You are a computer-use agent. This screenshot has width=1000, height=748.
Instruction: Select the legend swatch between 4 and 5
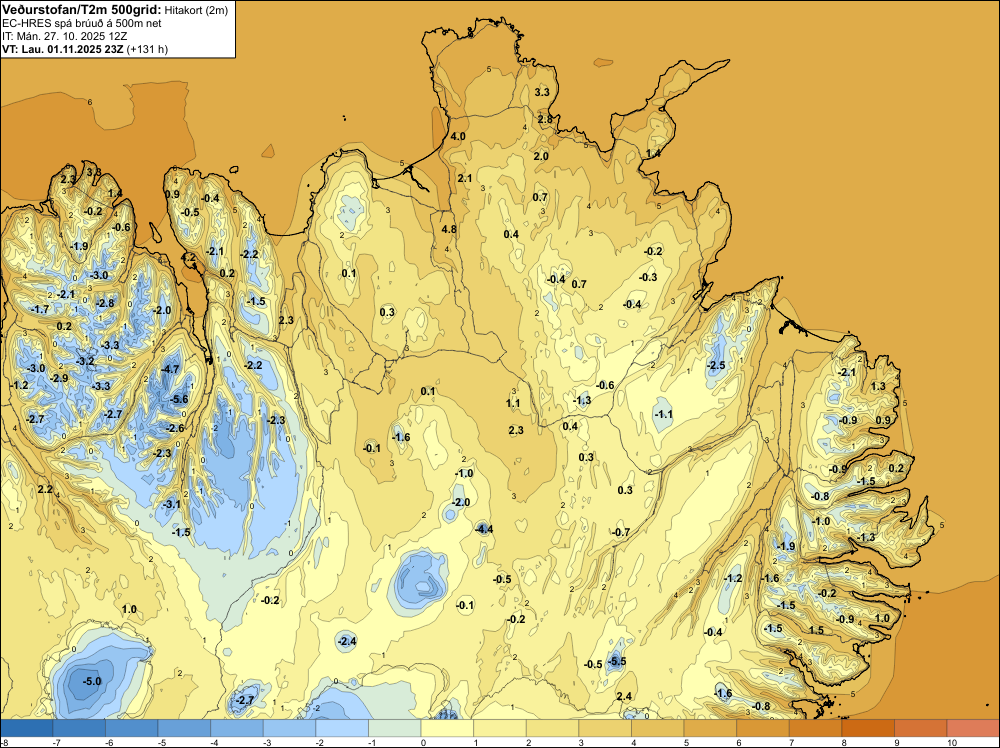[x=658, y=728]
